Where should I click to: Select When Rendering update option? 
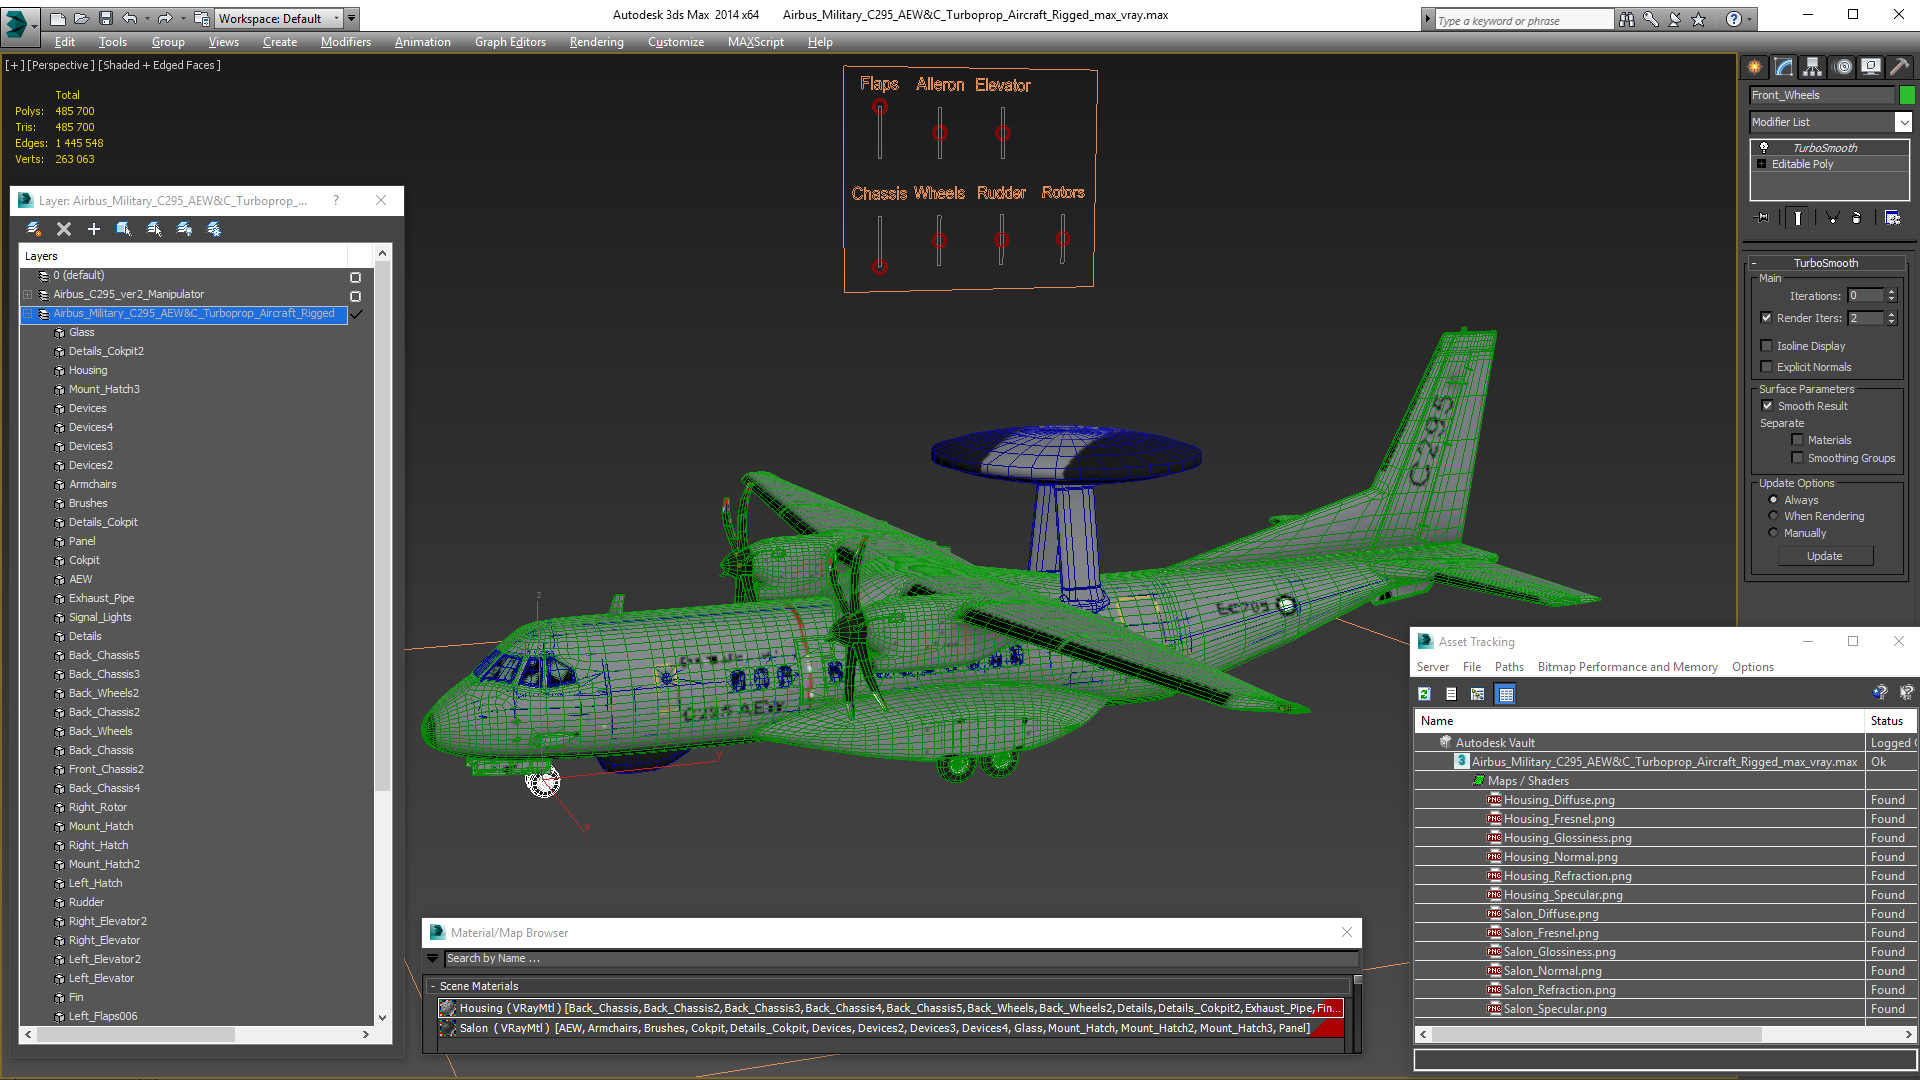coord(1774,516)
